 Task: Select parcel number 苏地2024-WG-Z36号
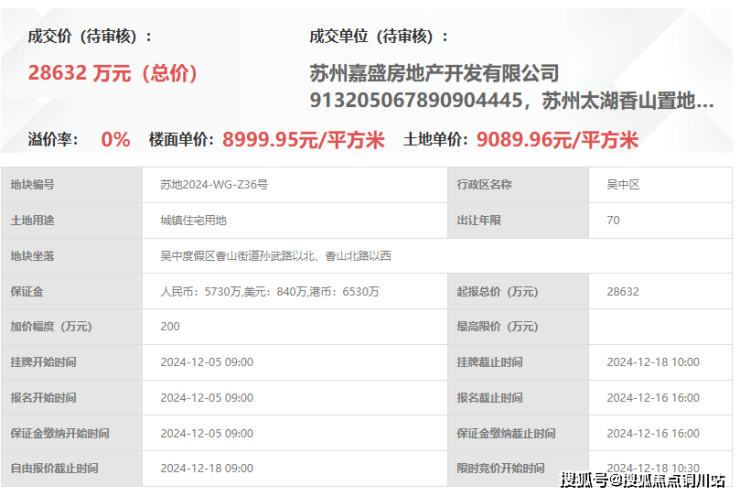click(x=214, y=185)
